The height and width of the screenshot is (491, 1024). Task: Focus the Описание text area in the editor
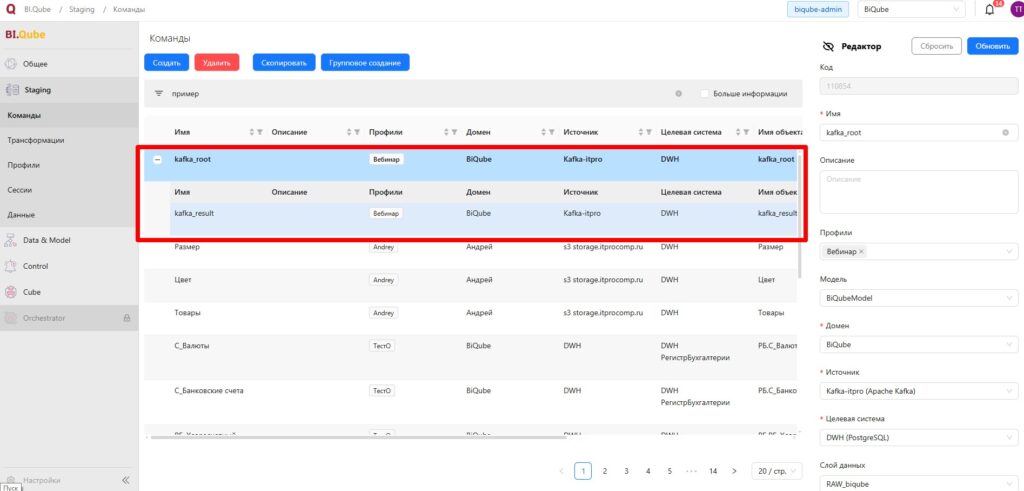point(919,192)
